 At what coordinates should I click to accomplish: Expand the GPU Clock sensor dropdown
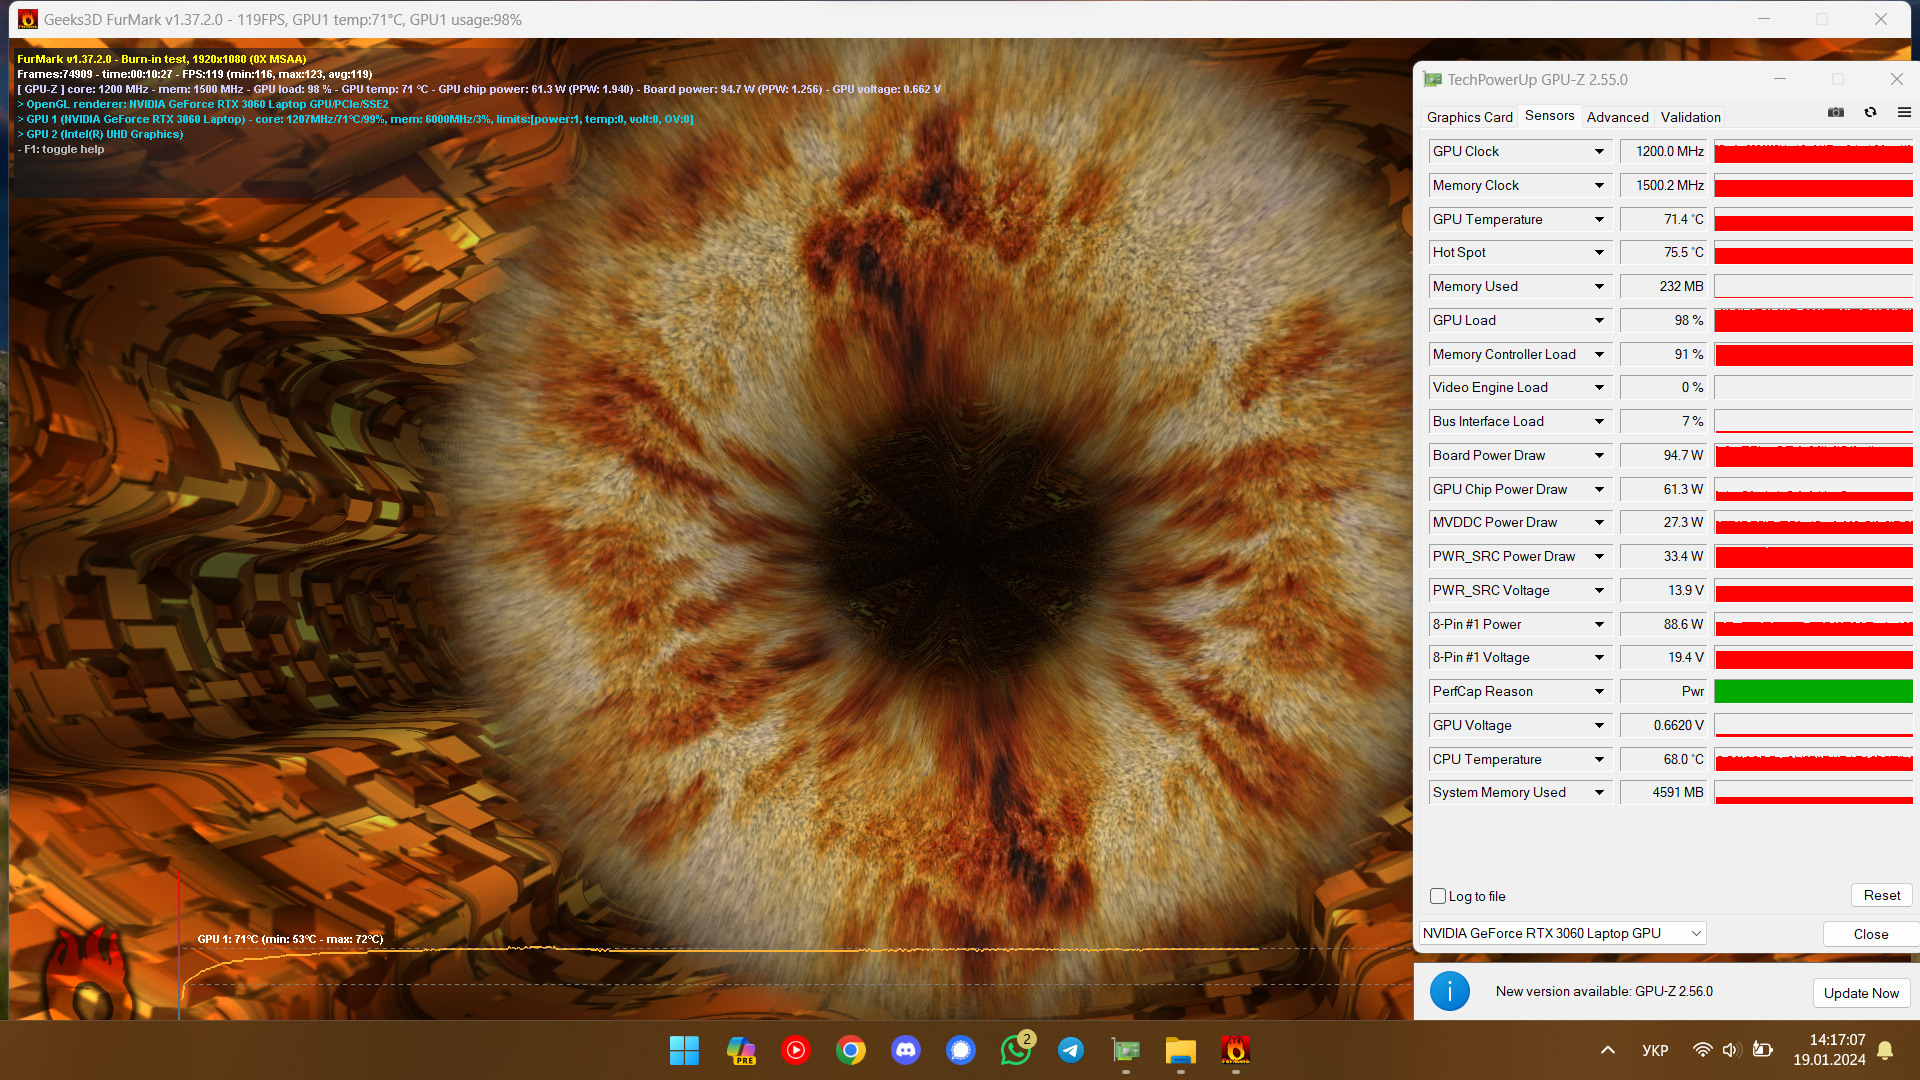(1599, 152)
